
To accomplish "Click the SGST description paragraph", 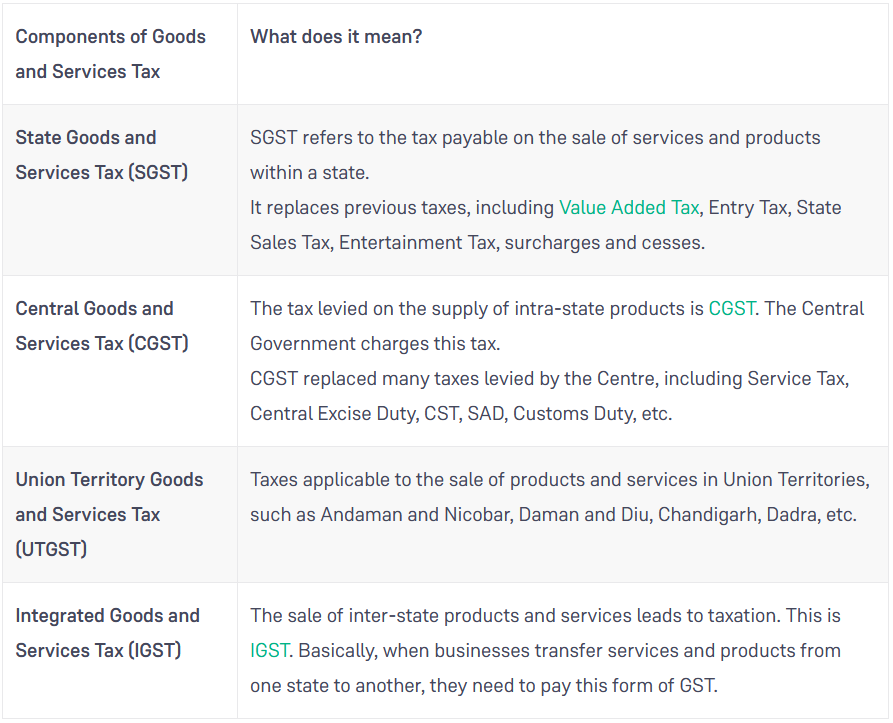I will pyautogui.click(x=534, y=155).
